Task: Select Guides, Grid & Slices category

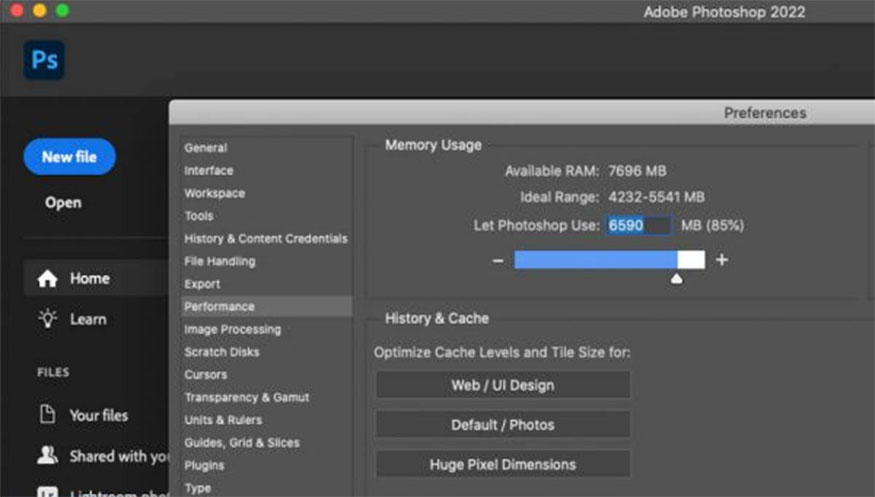Action: [241, 442]
